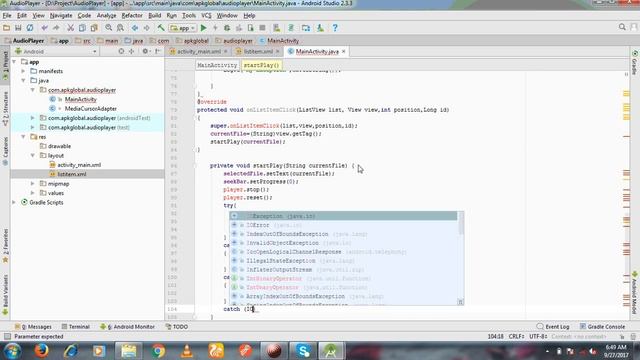
Task: Open the Gradle Console
Action: coord(602,327)
